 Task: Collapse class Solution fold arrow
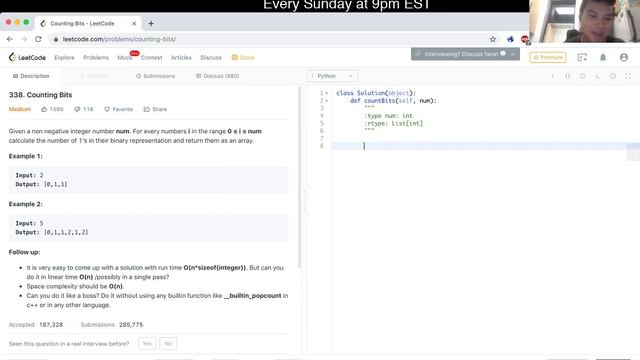coord(327,93)
